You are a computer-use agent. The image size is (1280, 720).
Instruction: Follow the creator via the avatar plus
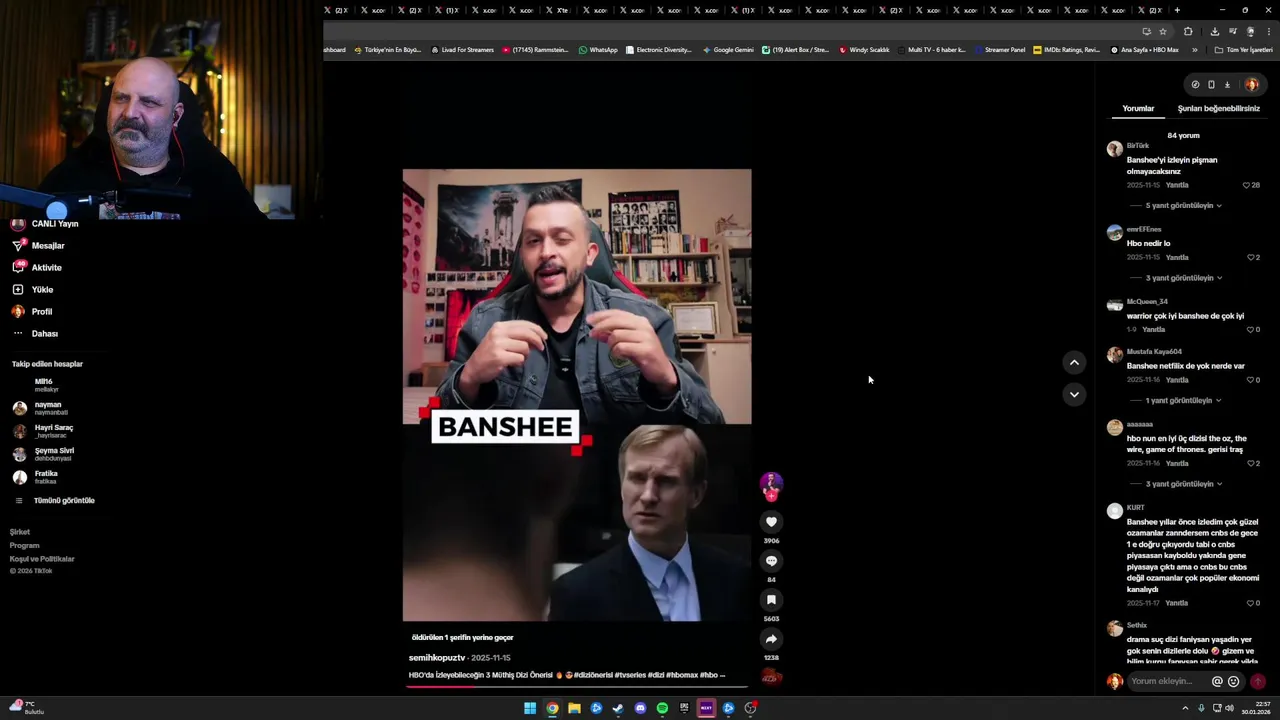(771, 495)
